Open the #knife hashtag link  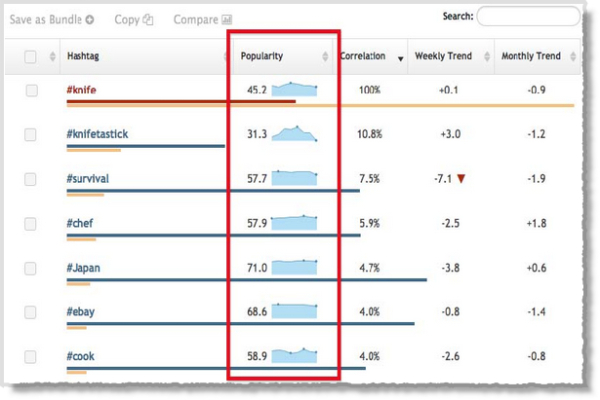(x=82, y=90)
